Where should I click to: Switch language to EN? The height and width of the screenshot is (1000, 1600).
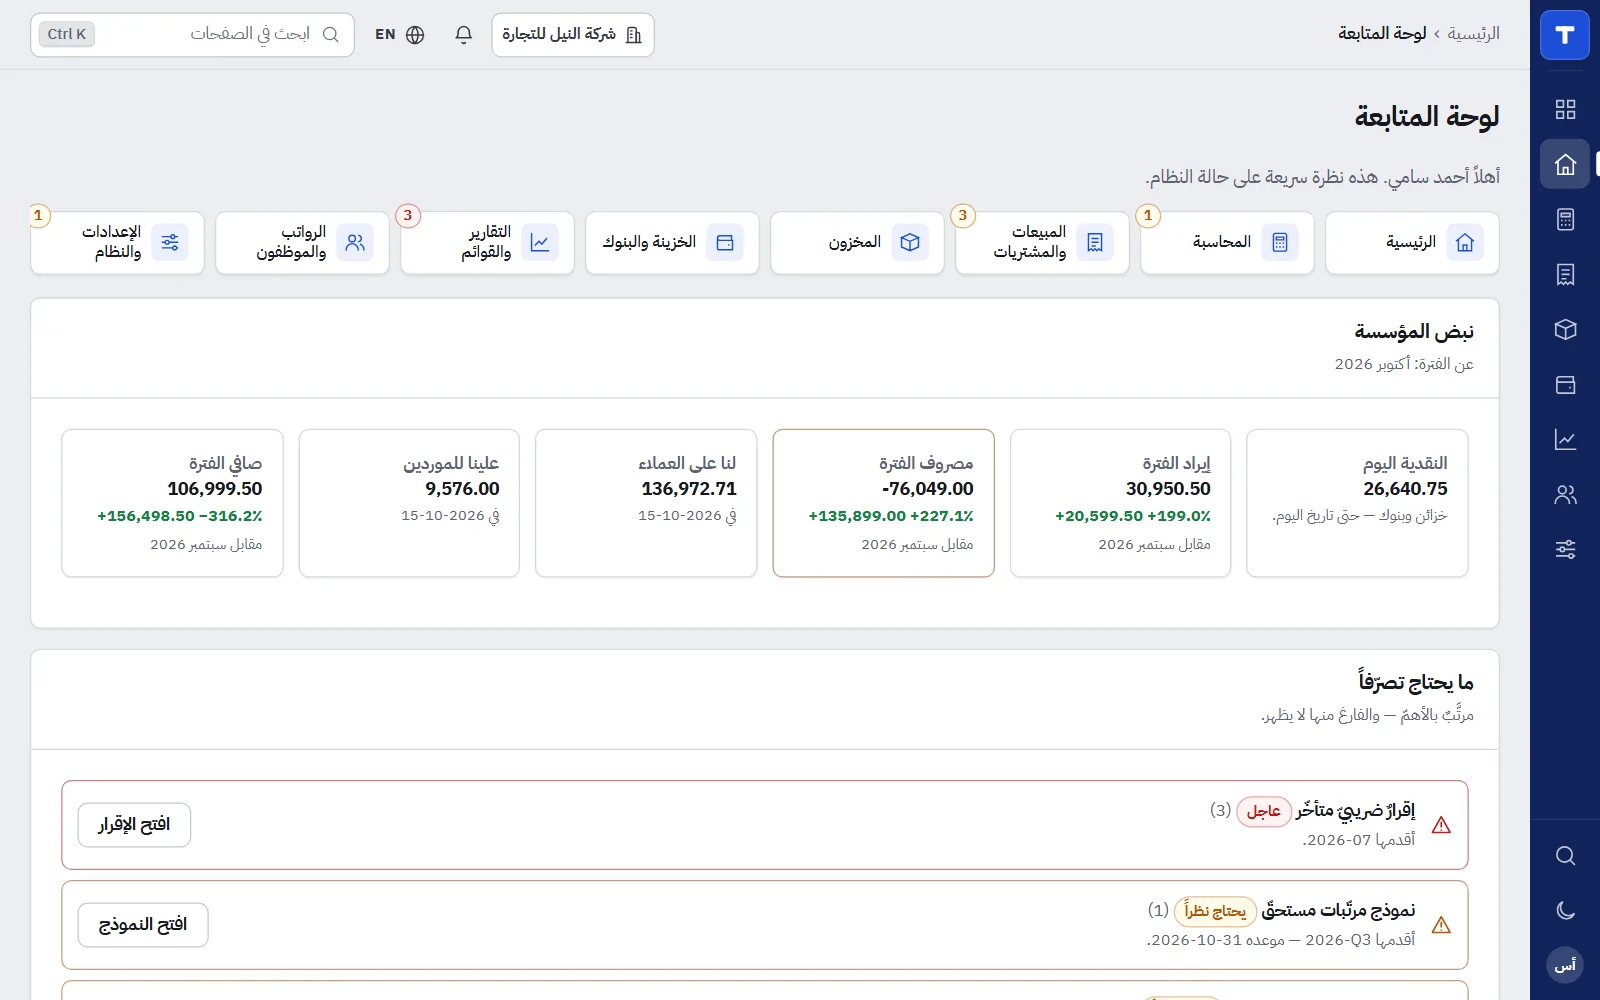399,35
